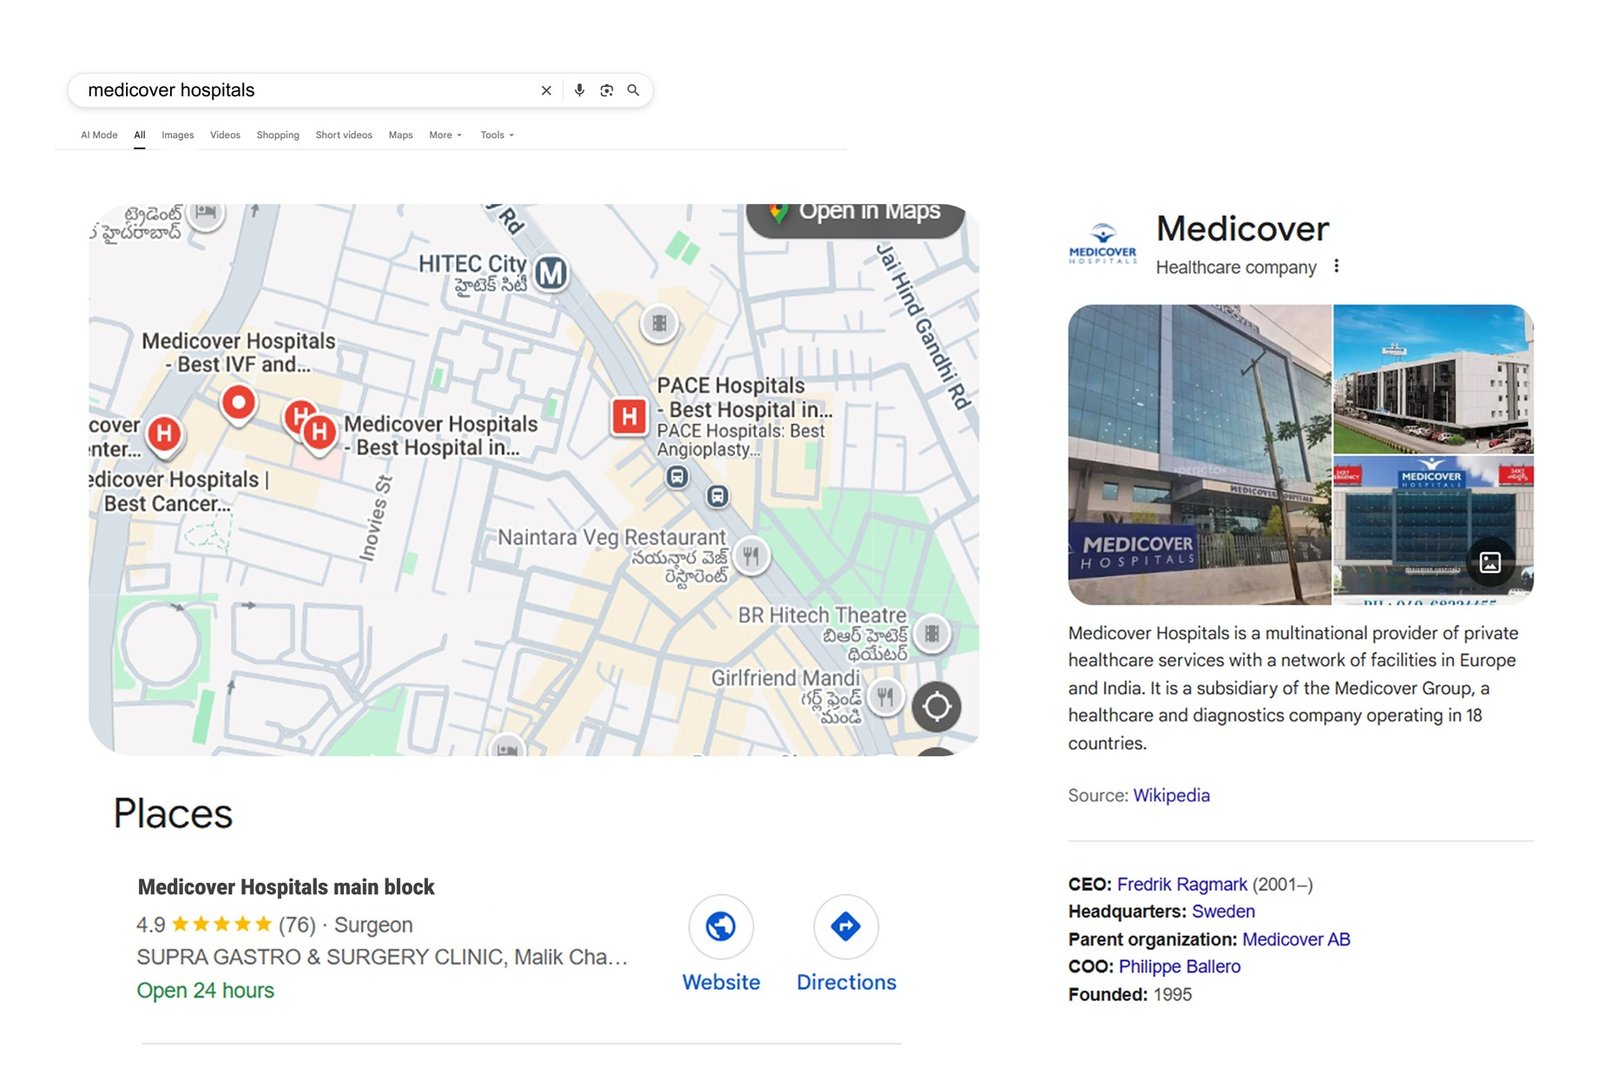Click the search magnifier icon

pos(633,90)
